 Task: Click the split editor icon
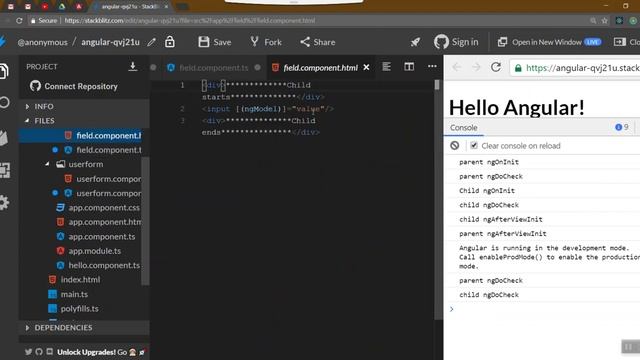pyautogui.click(x=409, y=67)
